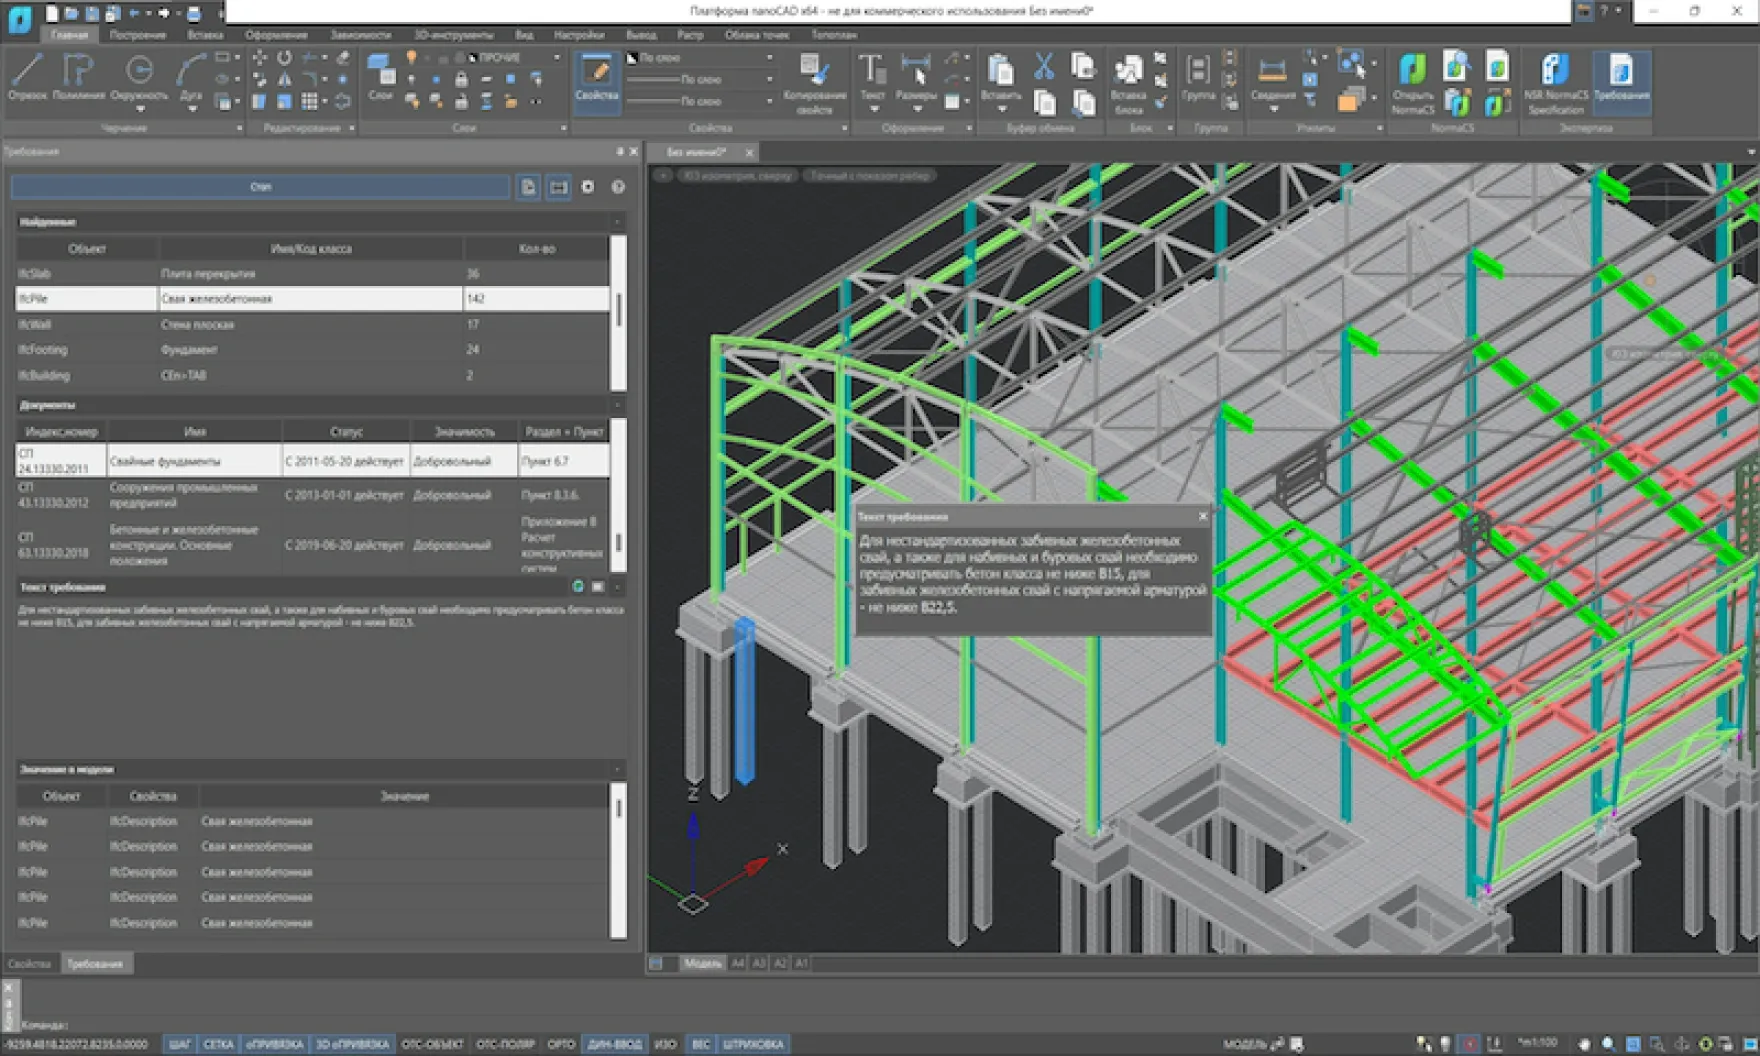
Task: Expand the Дуга arc options arrow
Action: tap(192, 109)
